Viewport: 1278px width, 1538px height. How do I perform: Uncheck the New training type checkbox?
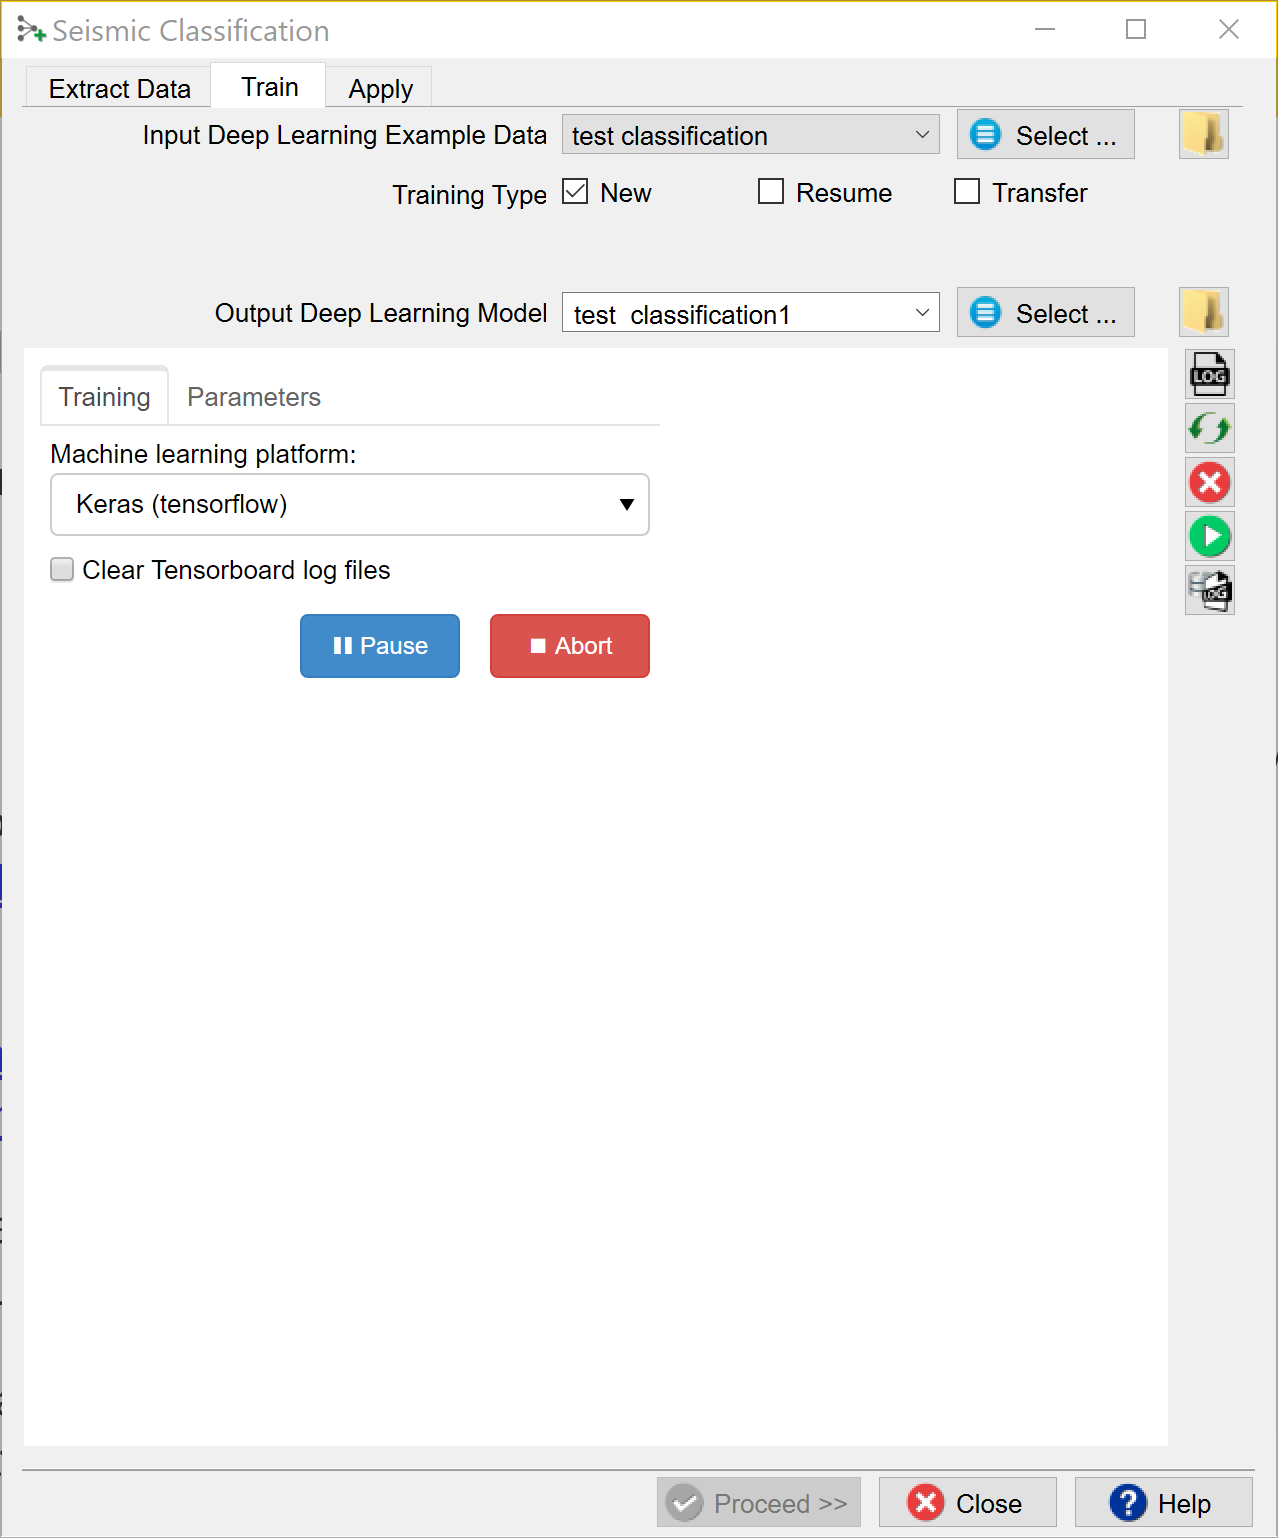coord(575,191)
